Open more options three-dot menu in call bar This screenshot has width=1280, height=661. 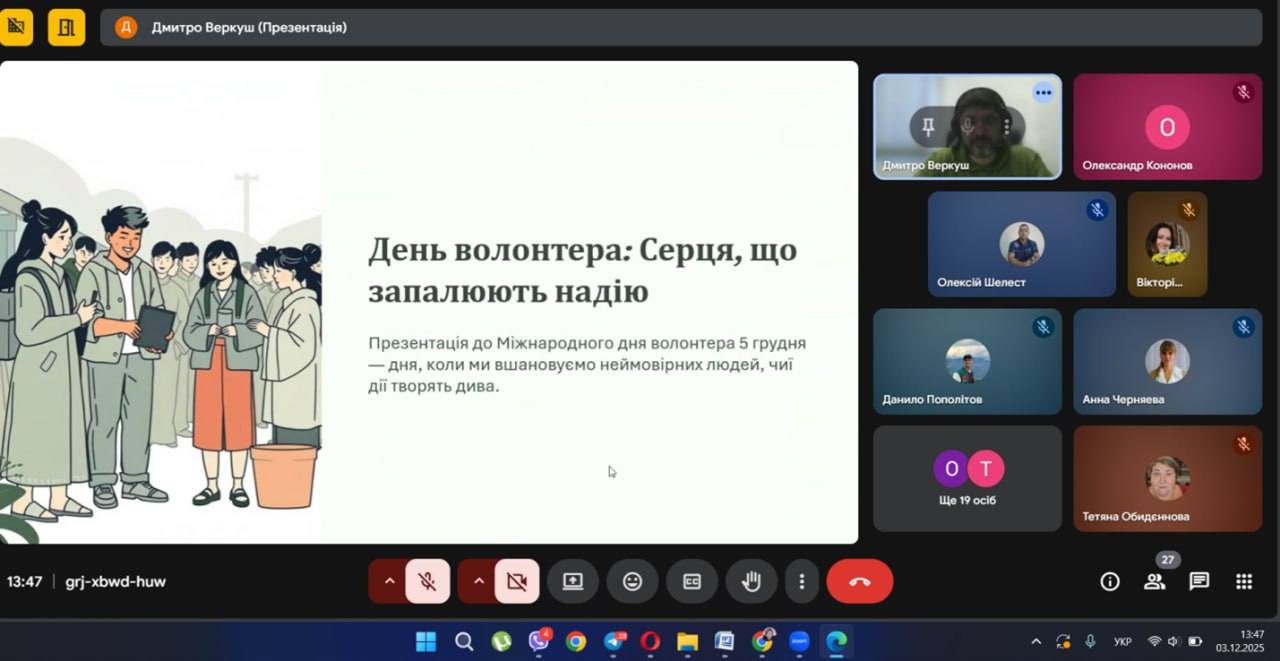[x=801, y=581]
